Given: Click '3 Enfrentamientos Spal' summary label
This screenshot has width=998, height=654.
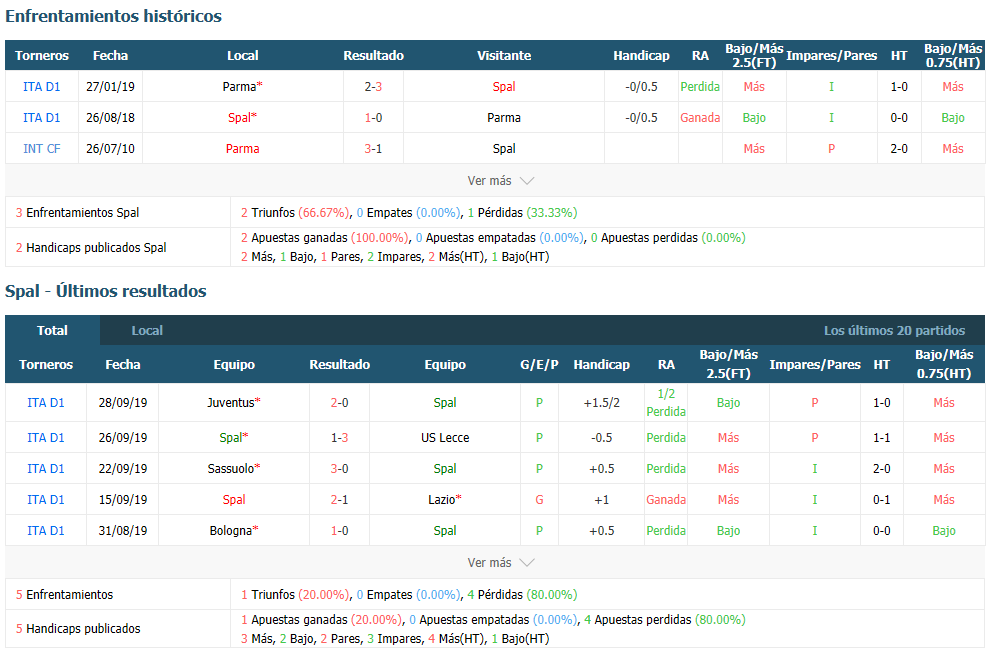Looking at the screenshot, I should 78,212.
